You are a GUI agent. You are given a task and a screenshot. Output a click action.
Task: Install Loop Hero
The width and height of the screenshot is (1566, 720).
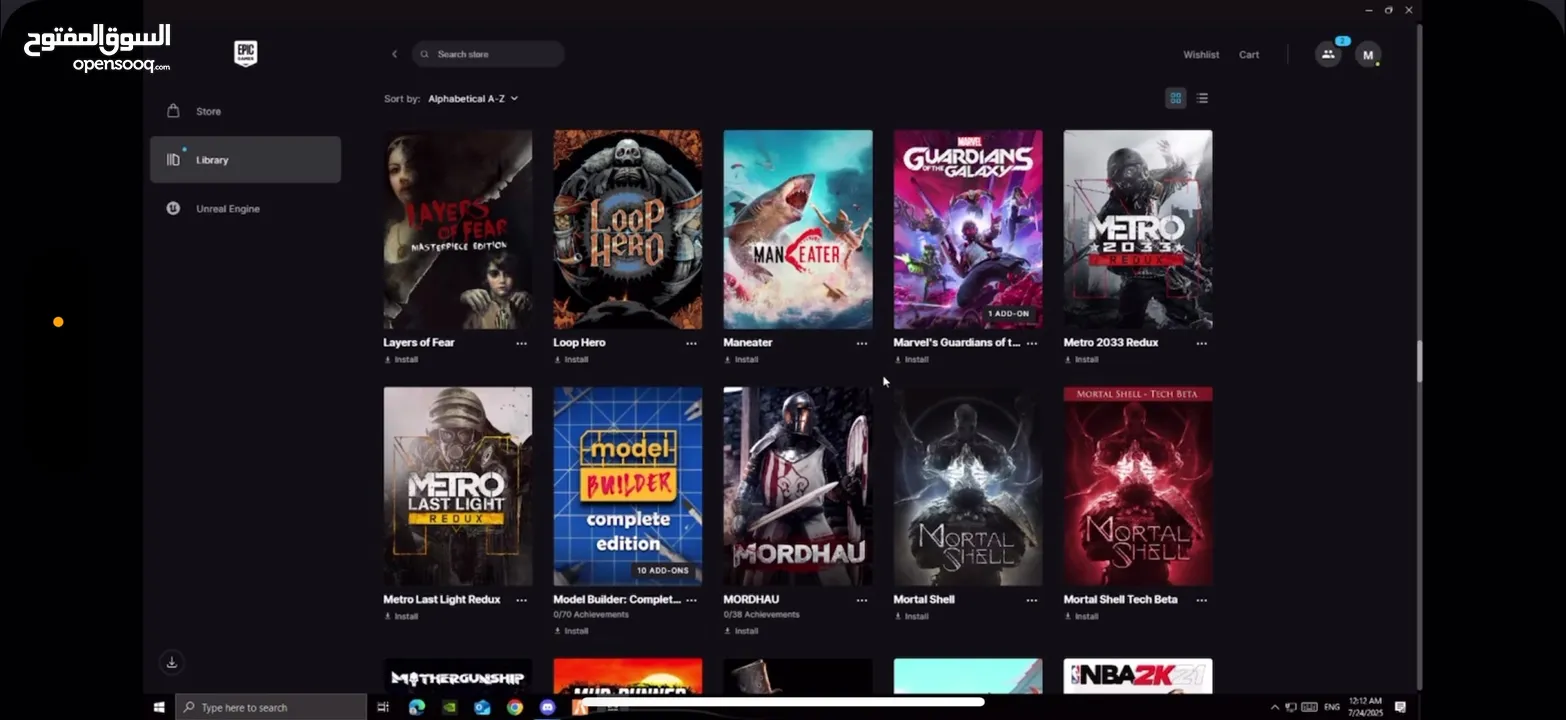tap(571, 360)
